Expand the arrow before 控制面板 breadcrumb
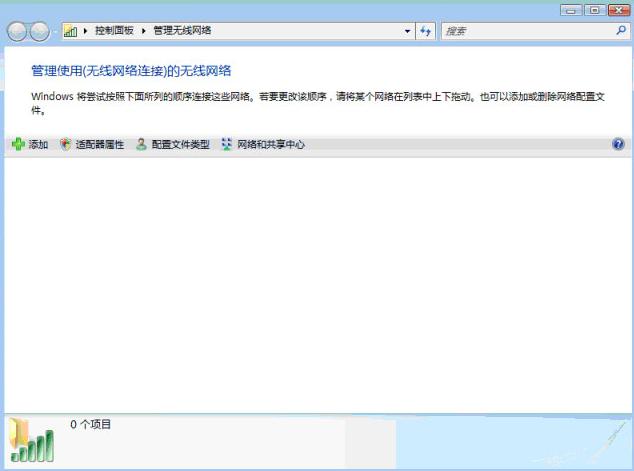This screenshot has width=634, height=471. pos(85,31)
